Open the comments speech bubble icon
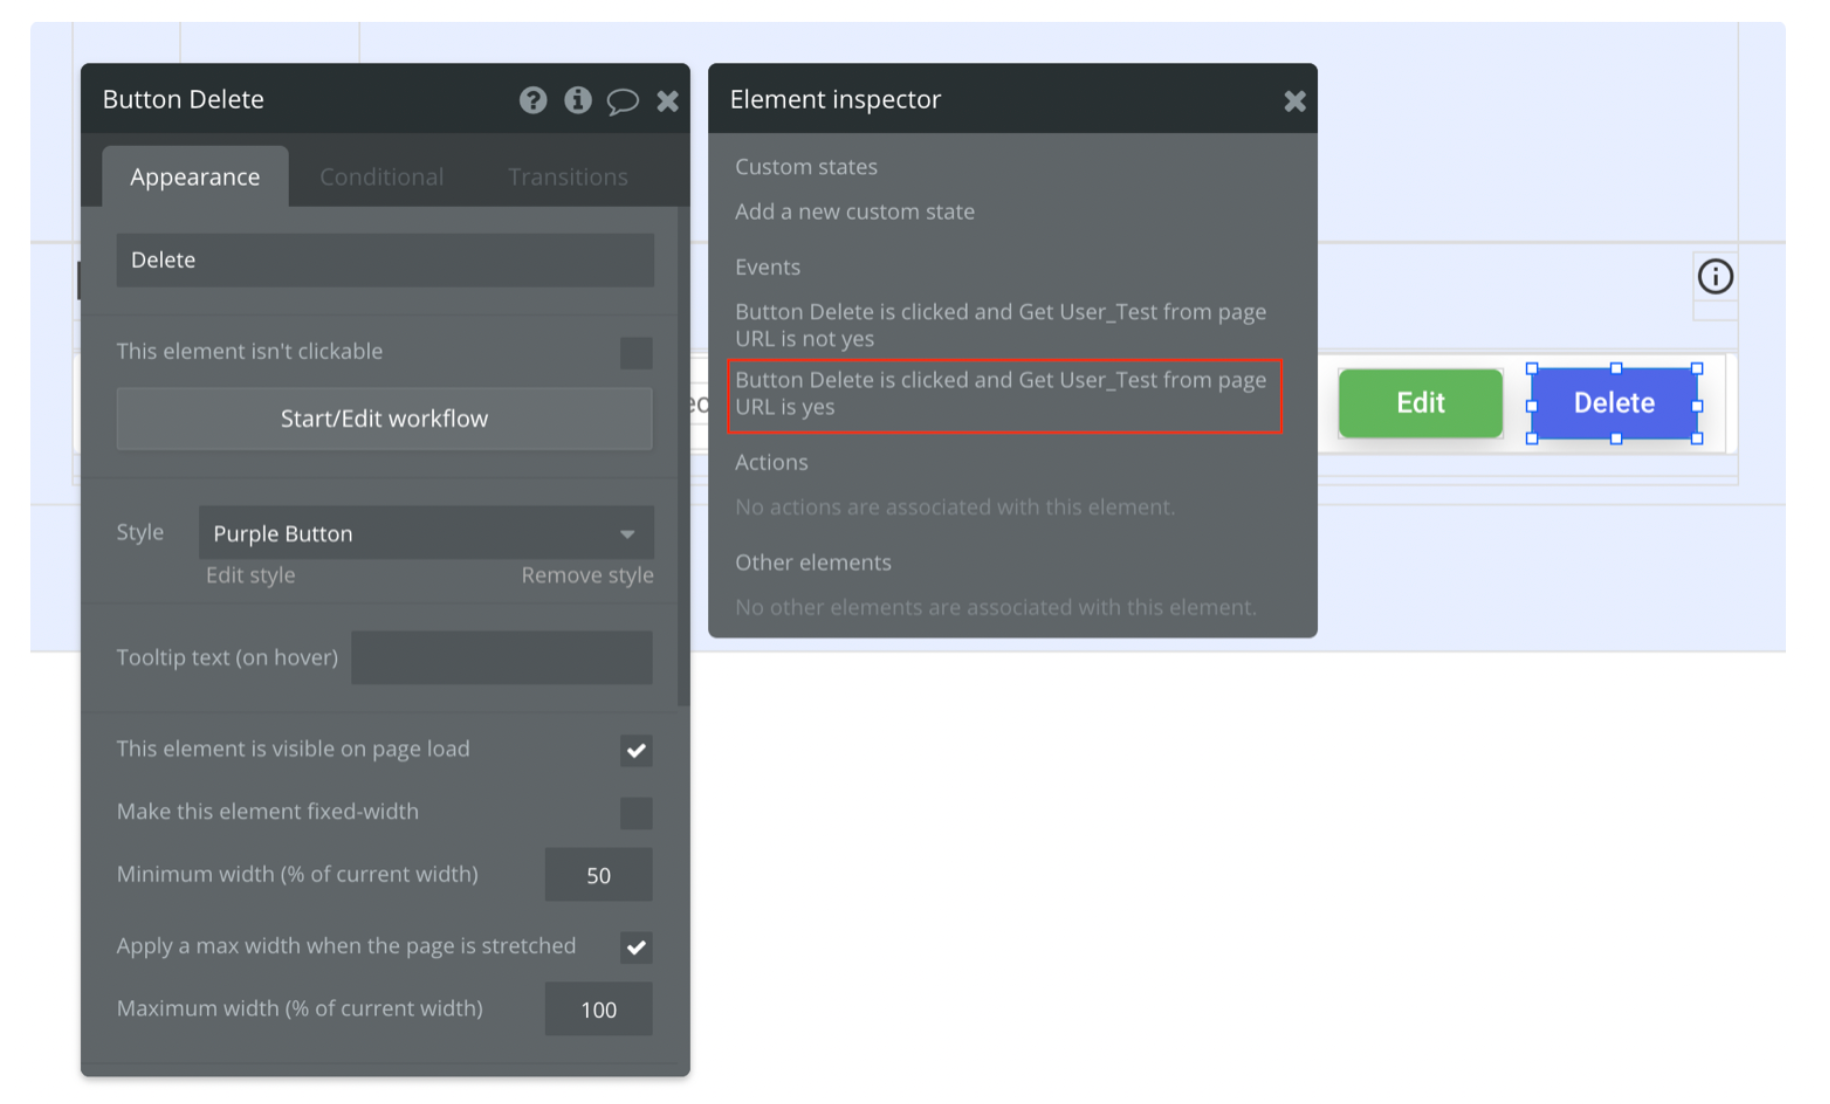Viewport: 1830px width, 1104px height. pos(622,100)
